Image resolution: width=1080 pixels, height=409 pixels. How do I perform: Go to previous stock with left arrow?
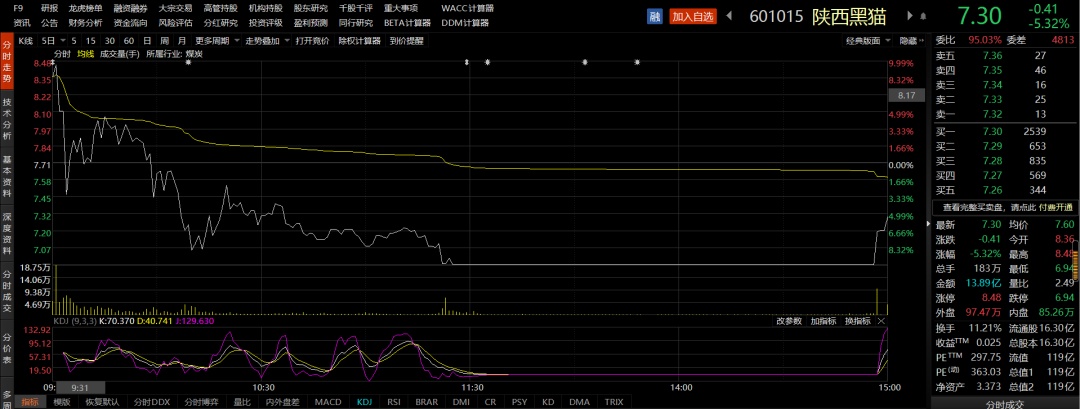[729, 16]
